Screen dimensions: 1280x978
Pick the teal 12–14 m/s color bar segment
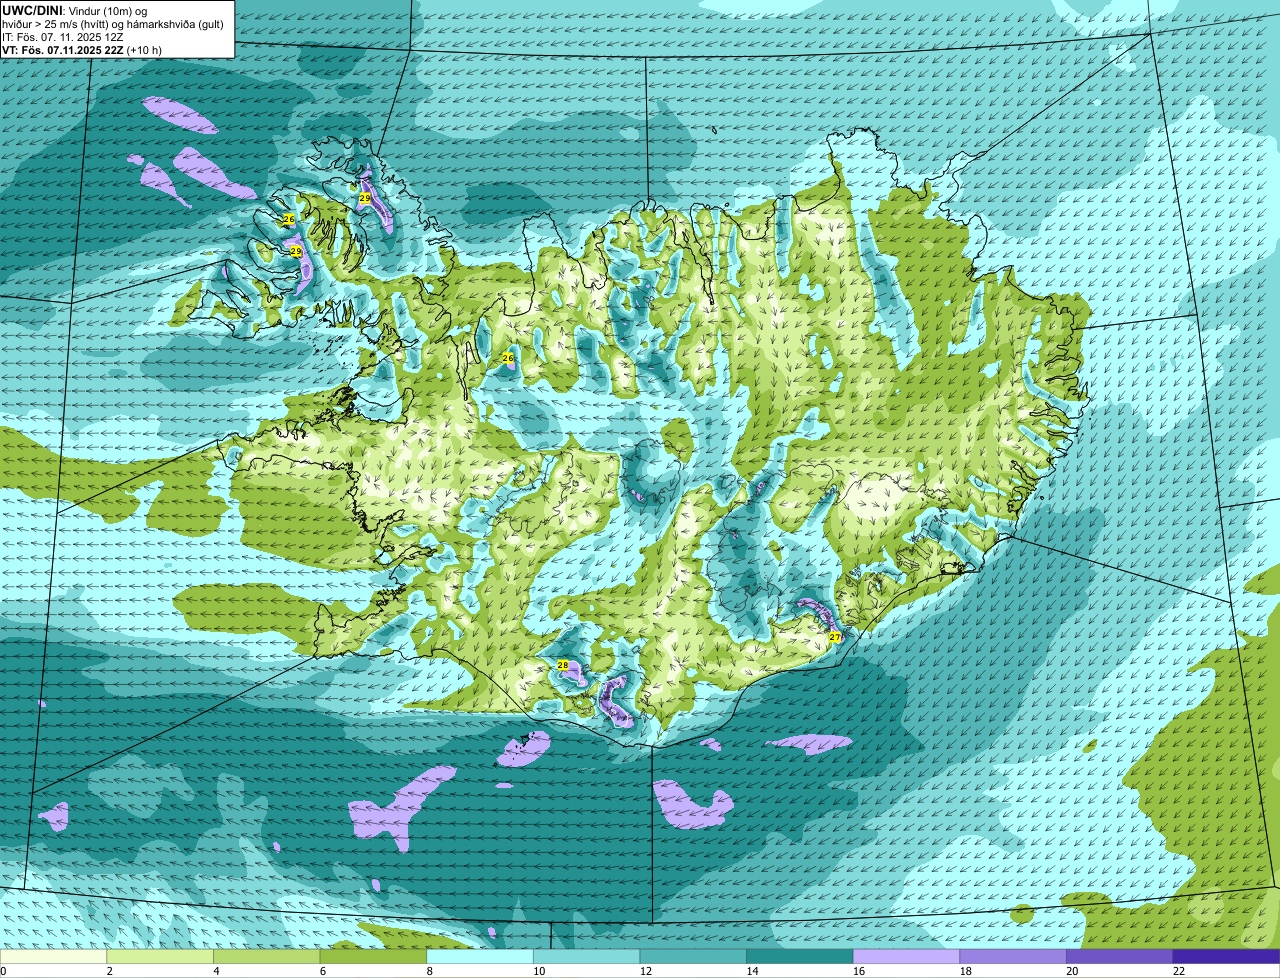coord(693,957)
